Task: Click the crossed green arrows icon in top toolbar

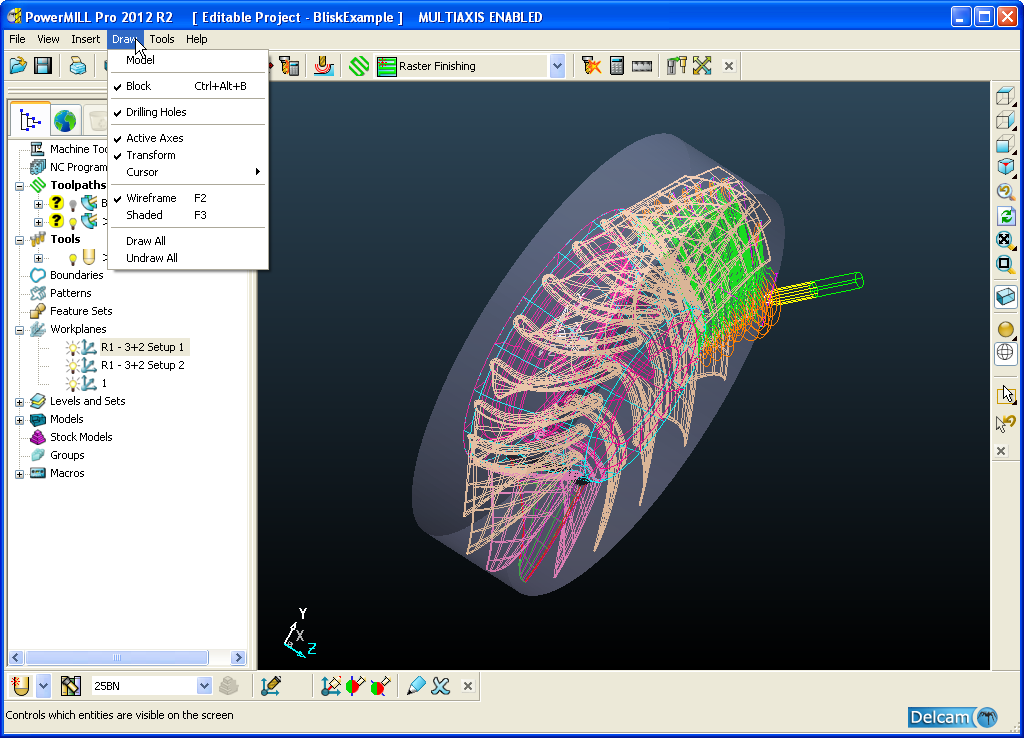Action: click(702, 65)
